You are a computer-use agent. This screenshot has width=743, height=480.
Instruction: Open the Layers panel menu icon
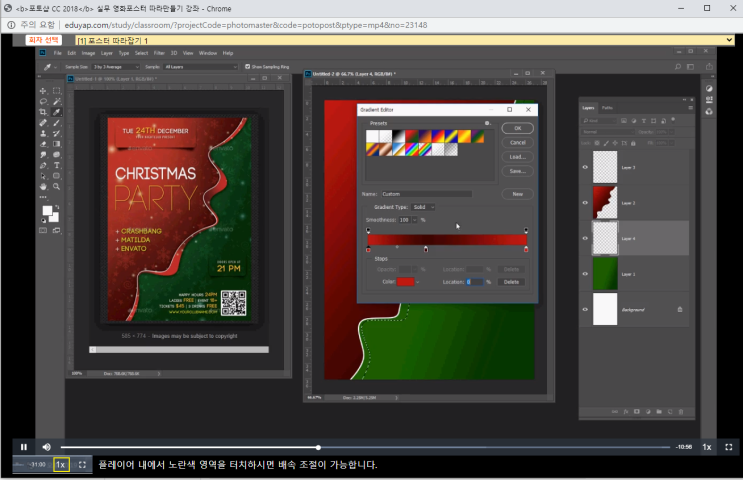690,108
